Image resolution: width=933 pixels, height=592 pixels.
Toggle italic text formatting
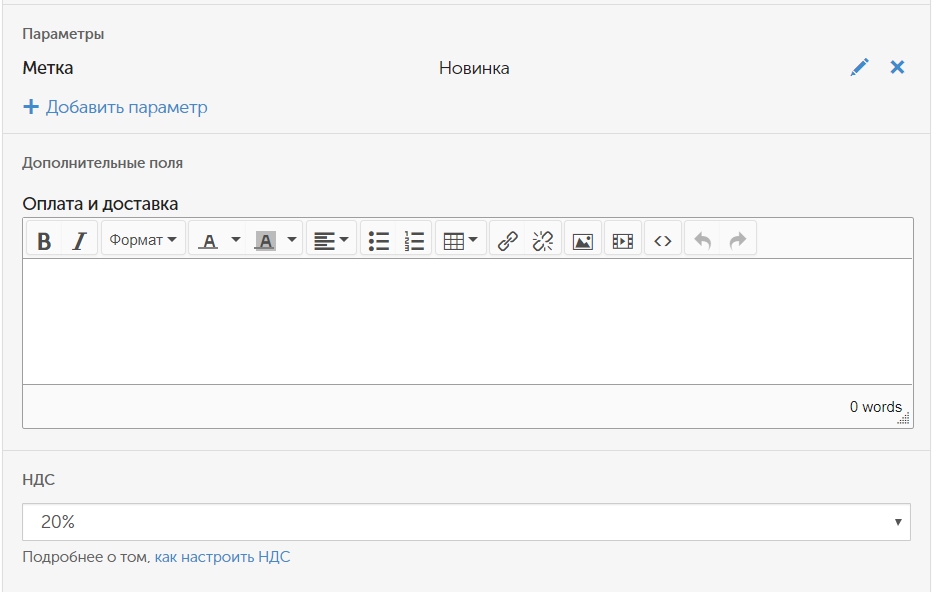pos(79,241)
